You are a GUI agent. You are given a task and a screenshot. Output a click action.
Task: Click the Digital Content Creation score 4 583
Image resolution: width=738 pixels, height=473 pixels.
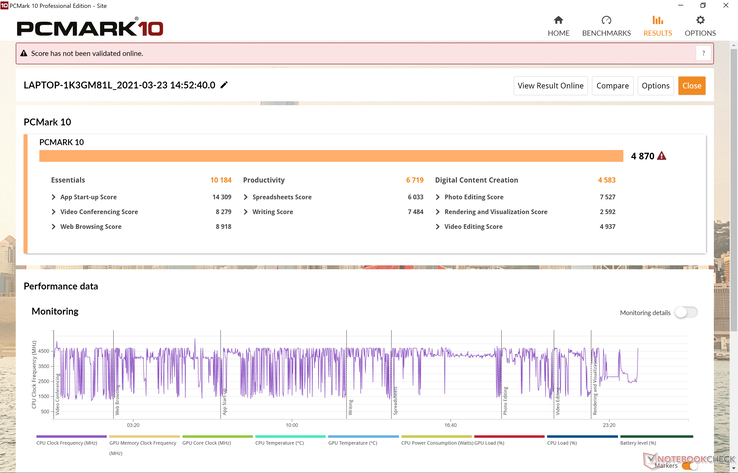coord(607,180)
